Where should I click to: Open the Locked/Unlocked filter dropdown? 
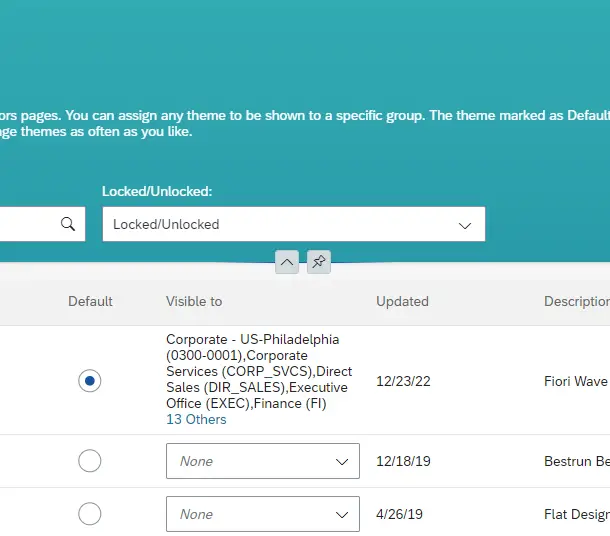[x=293, y=224]
